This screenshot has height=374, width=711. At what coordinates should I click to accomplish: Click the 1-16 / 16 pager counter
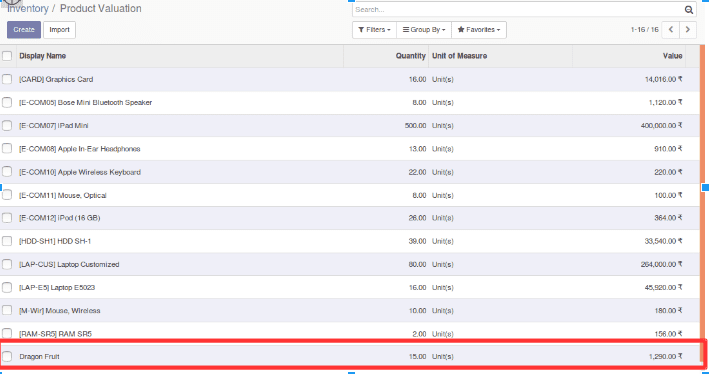(x=644, y=29)
